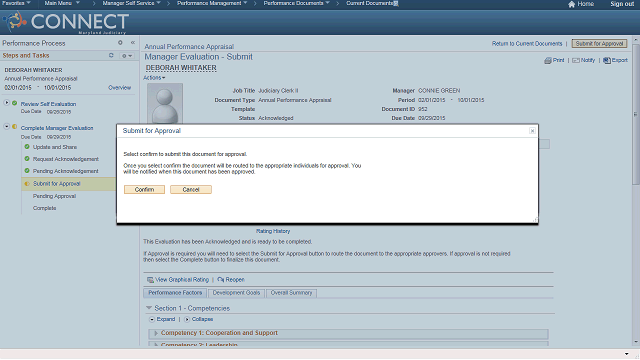
Task: Collapse Section 1 - Competencies
Action: [149, 308]
